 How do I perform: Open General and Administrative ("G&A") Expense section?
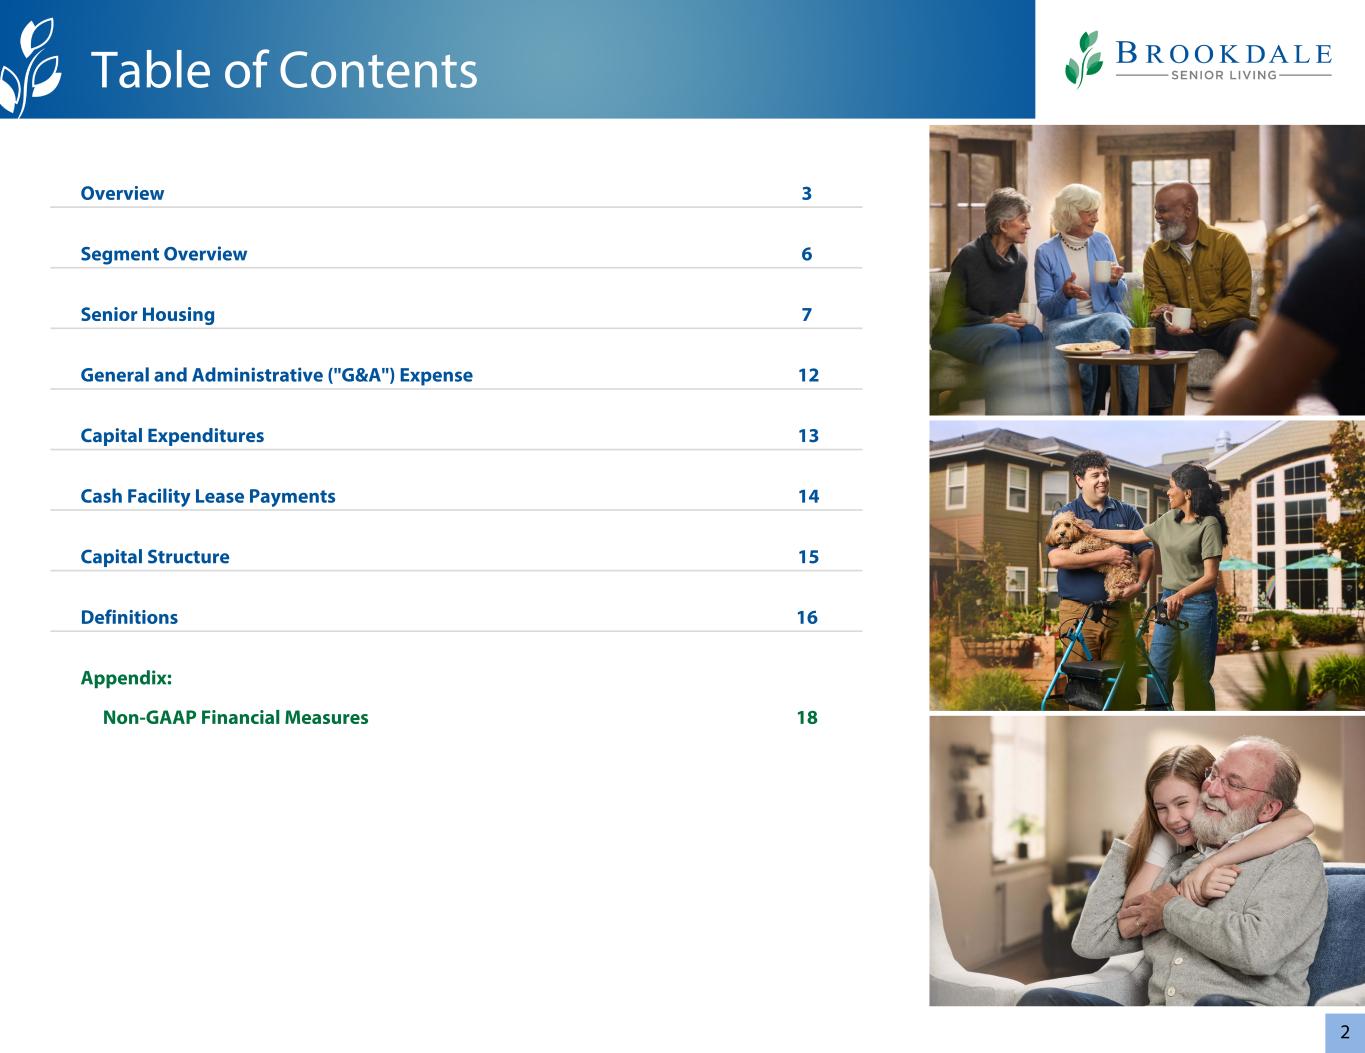[x=276, y=375]
